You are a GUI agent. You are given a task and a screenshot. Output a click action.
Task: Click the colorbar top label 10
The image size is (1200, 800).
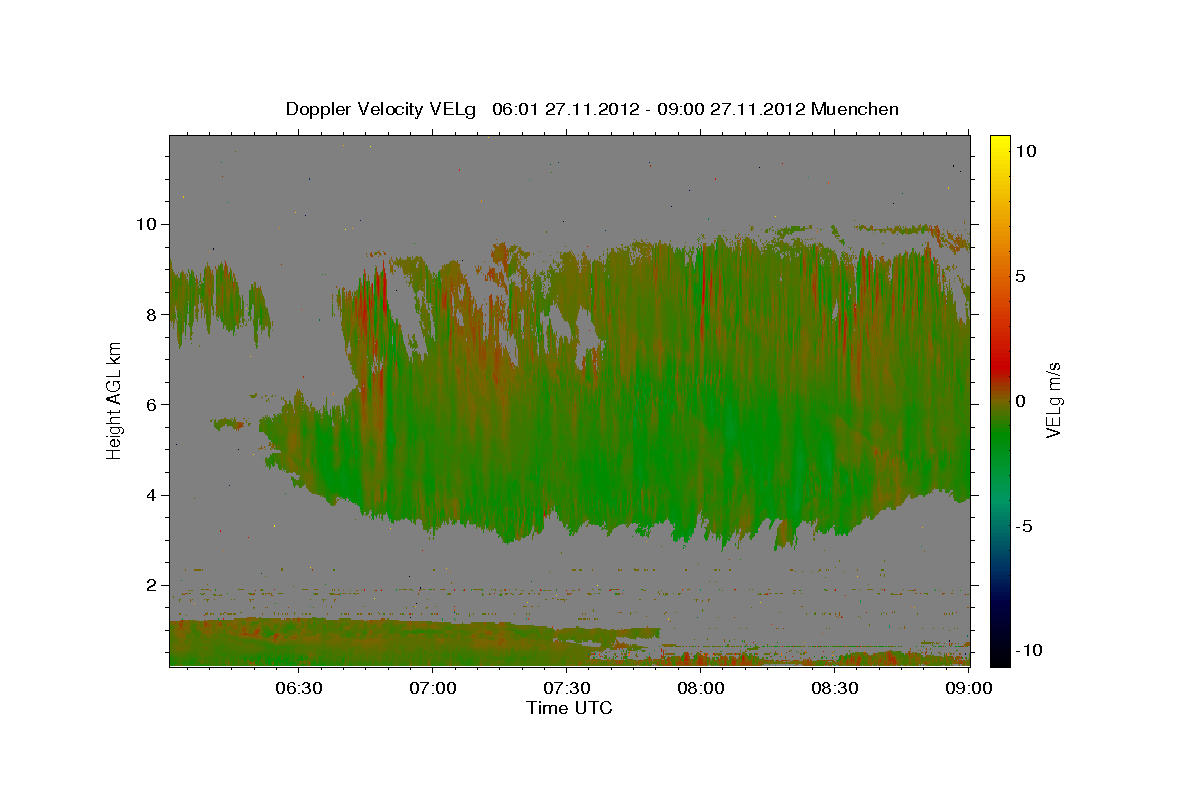pos(1025,151)
